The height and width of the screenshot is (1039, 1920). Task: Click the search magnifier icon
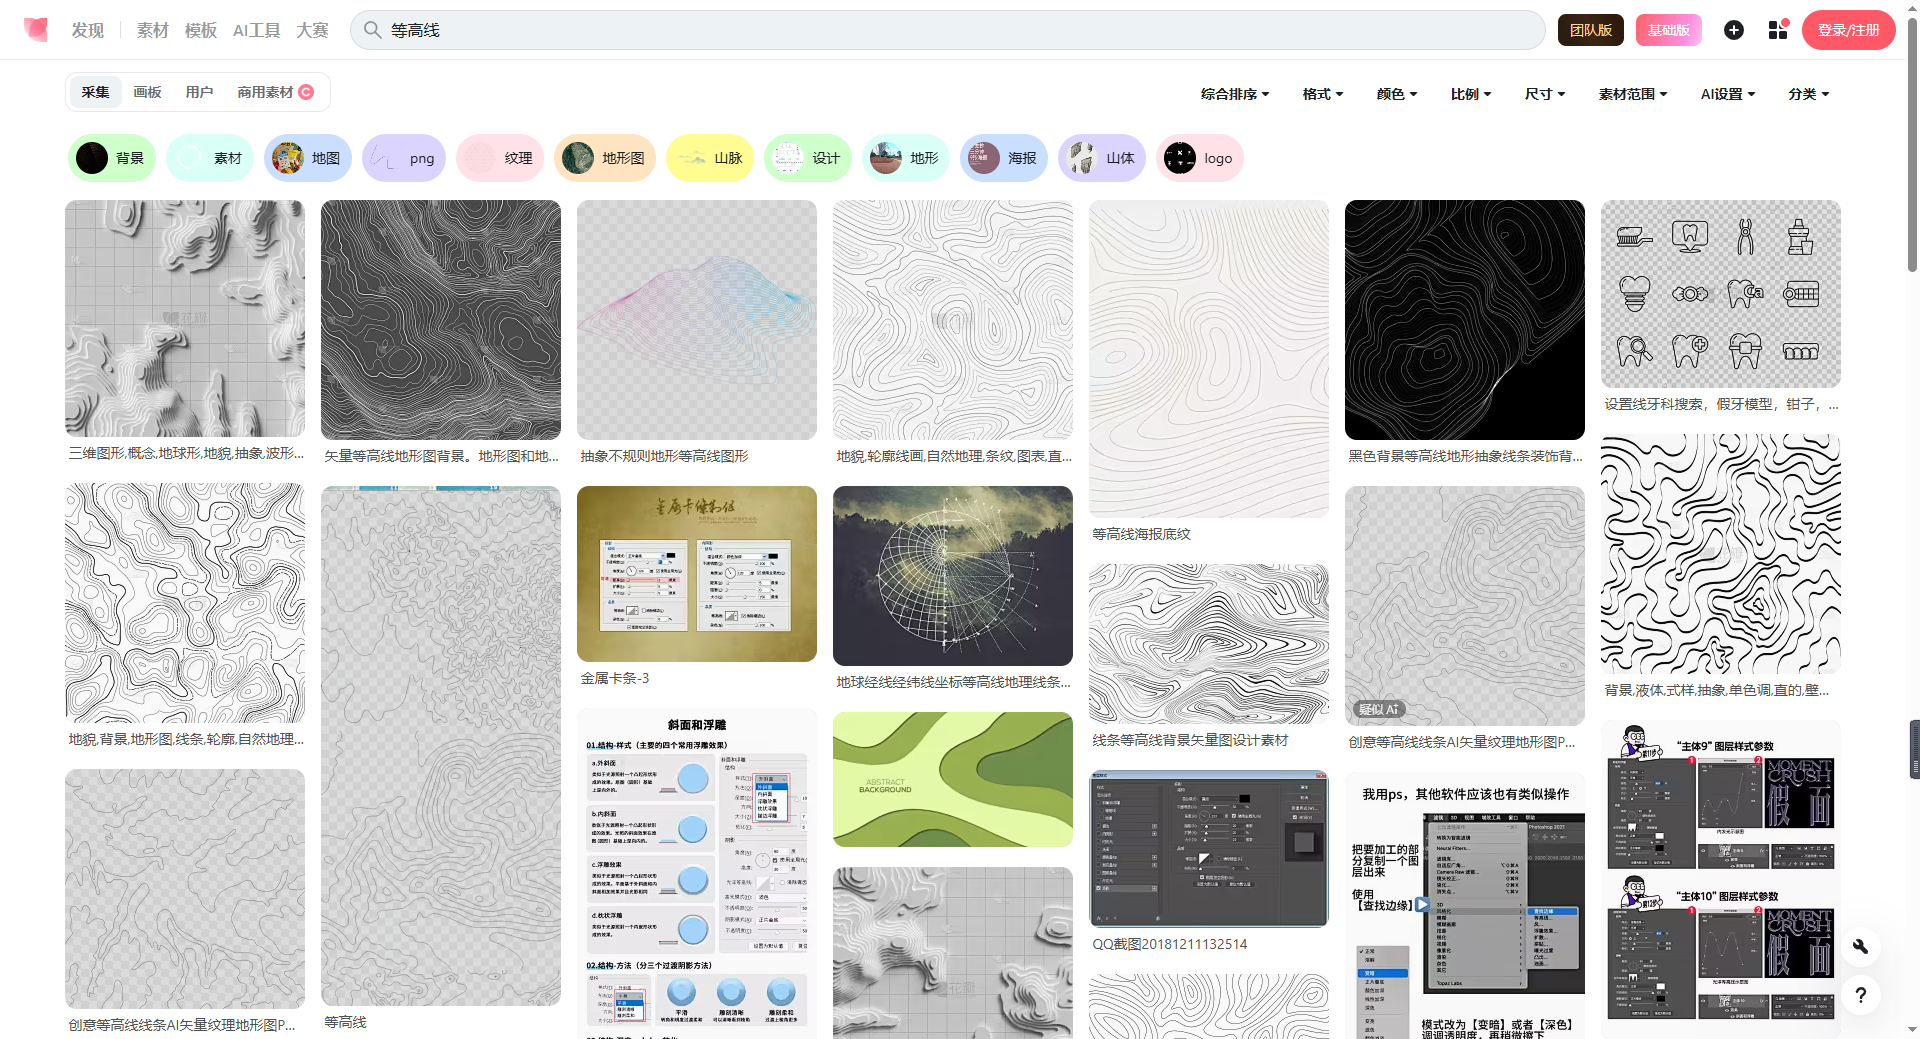(372, 30)
